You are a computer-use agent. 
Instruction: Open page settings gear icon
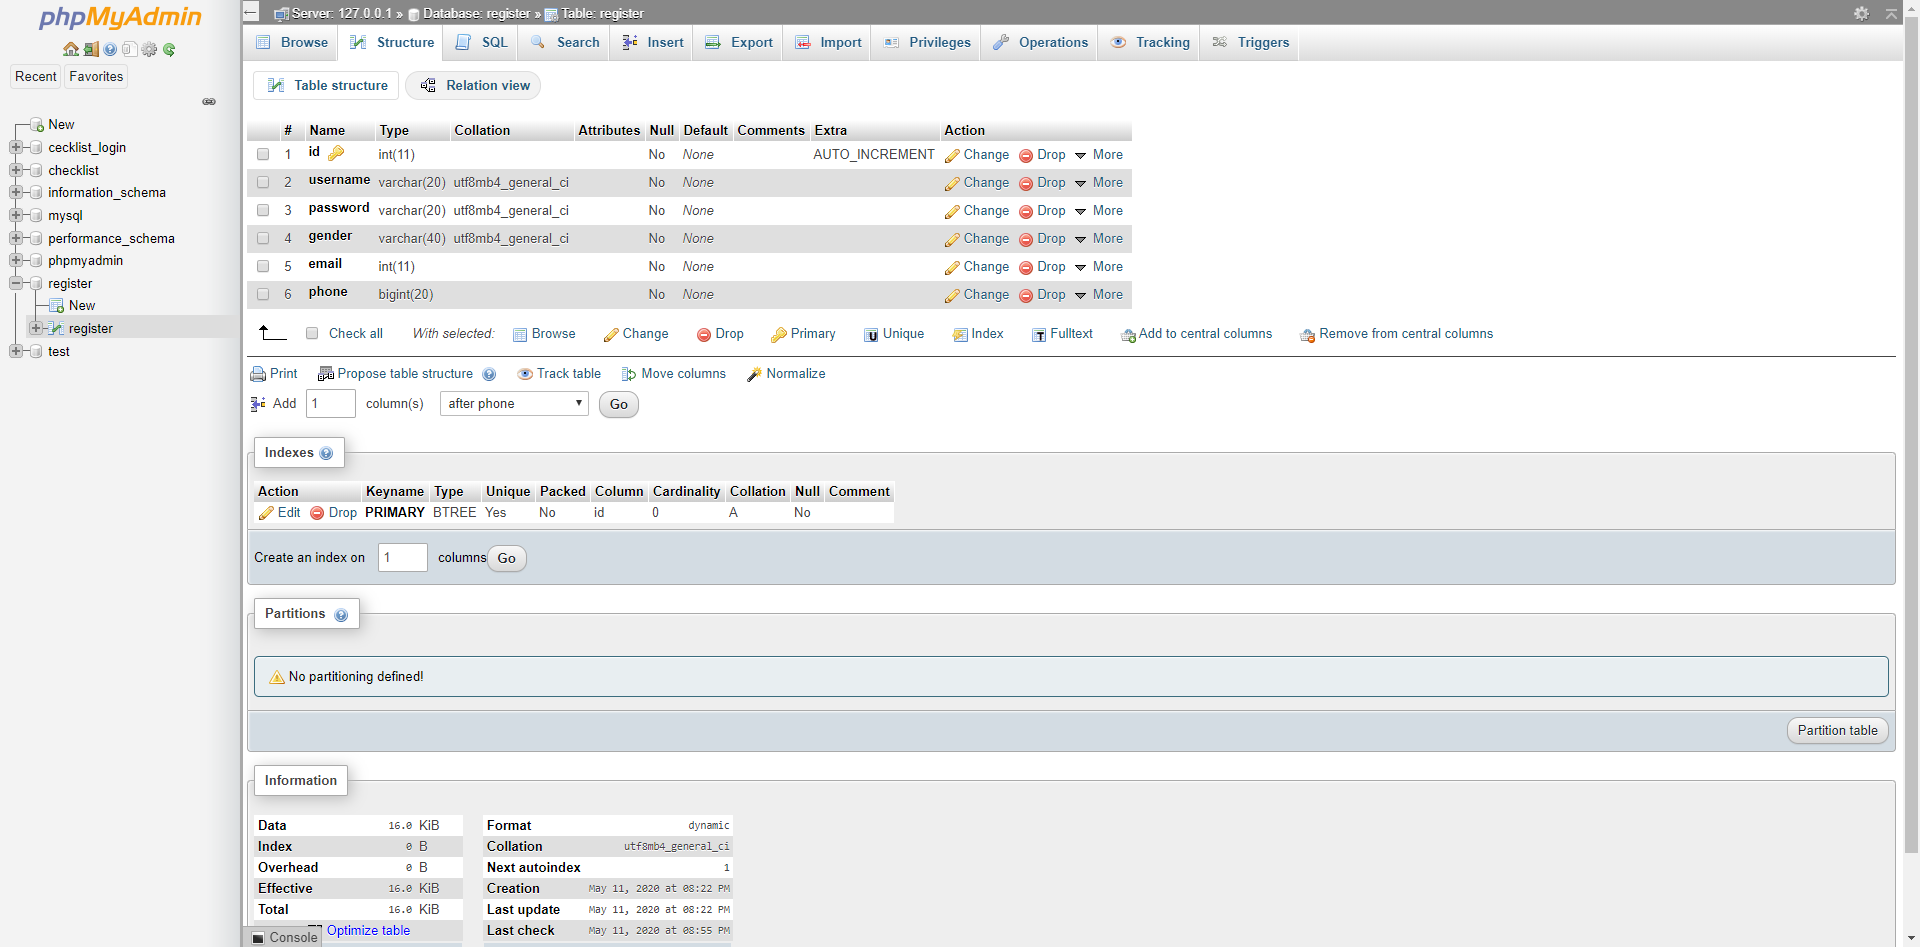[1860, 13]
